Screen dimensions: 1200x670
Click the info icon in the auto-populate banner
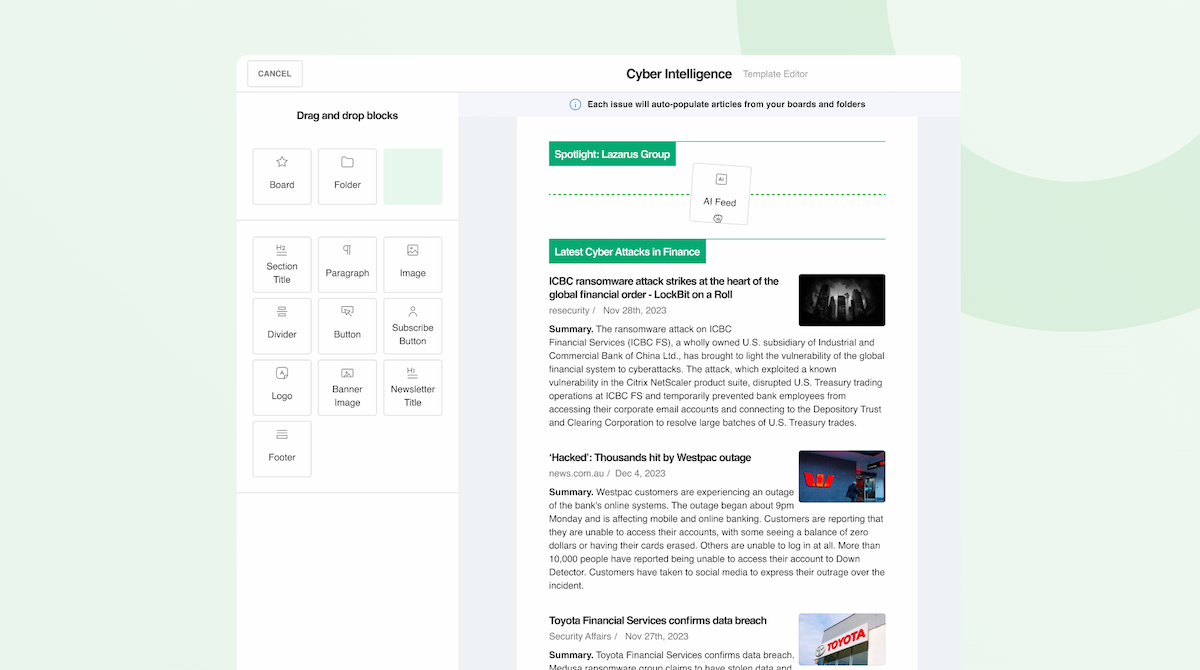(575, 104)
